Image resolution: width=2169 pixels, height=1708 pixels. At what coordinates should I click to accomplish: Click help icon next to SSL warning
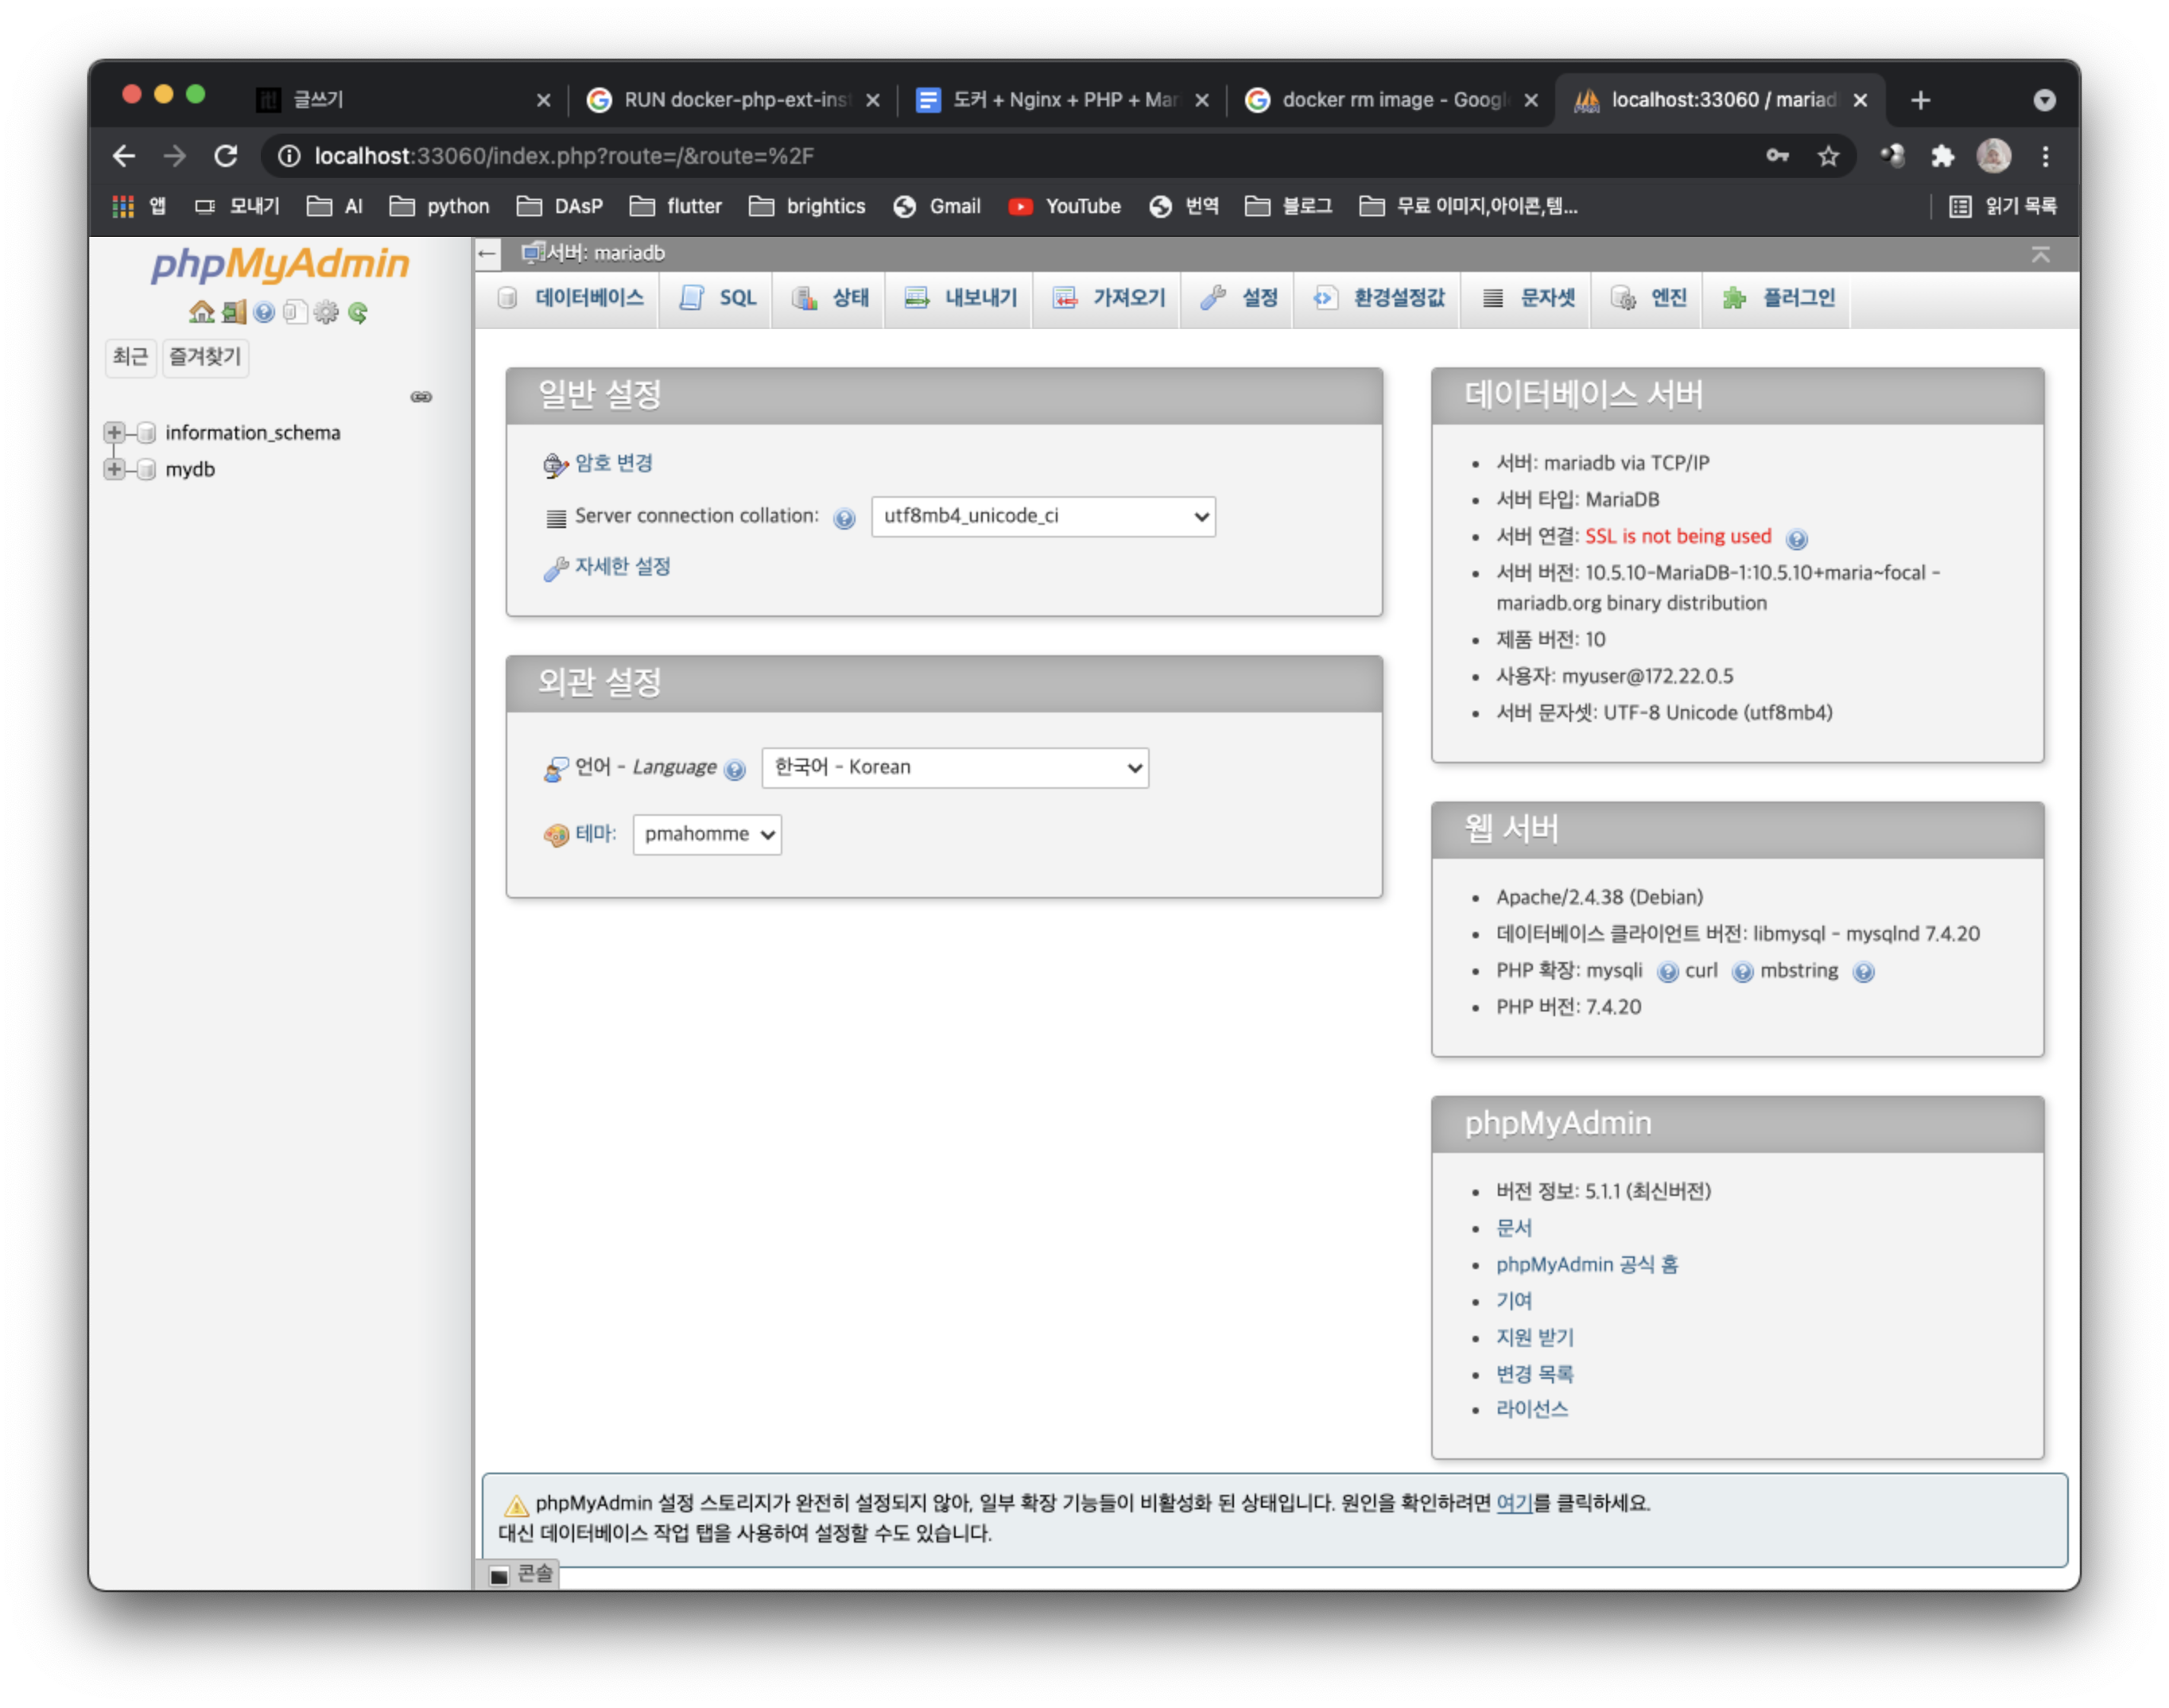click(1796, 539)
